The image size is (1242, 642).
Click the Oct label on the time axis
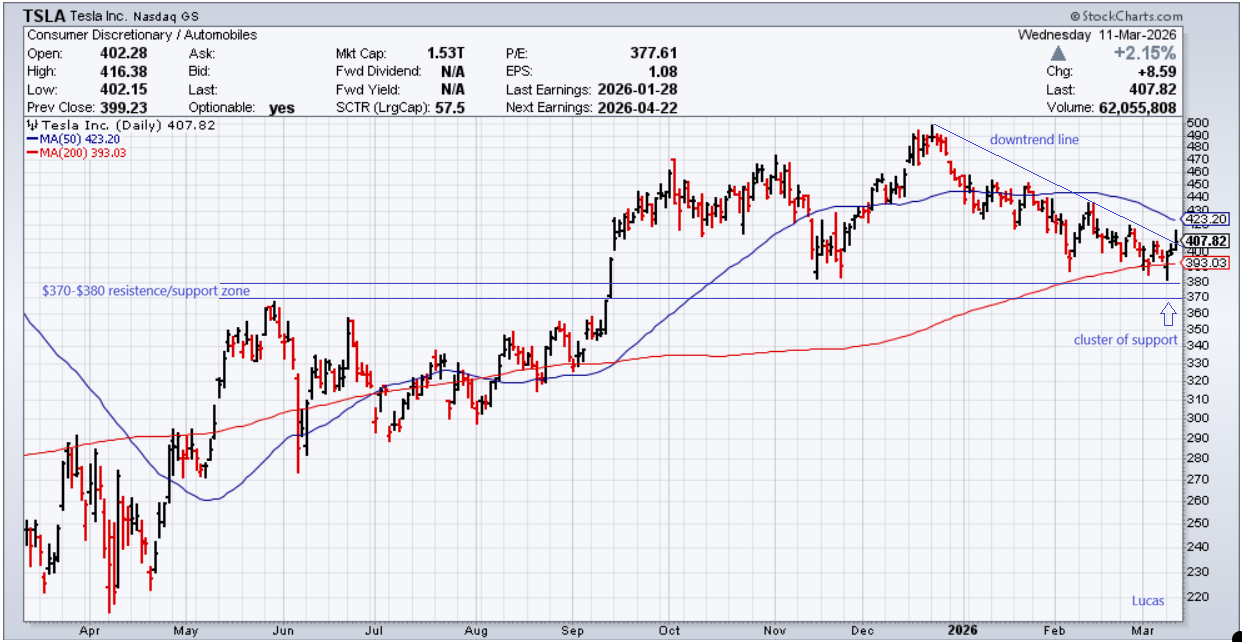point(669,631)
